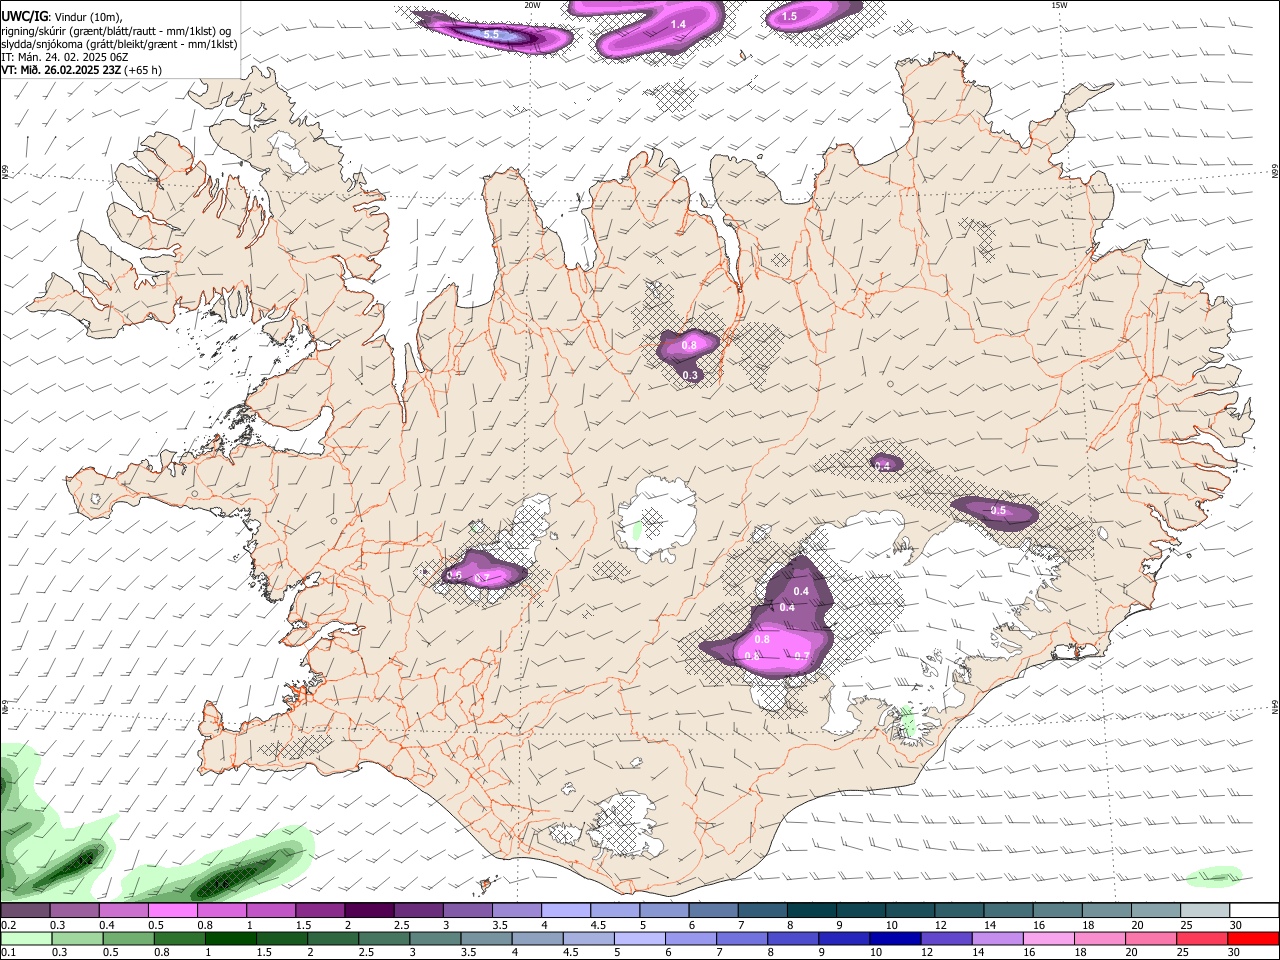
Task: Select lower legend palest green swatch at 0.1
Action: (25, 938)
